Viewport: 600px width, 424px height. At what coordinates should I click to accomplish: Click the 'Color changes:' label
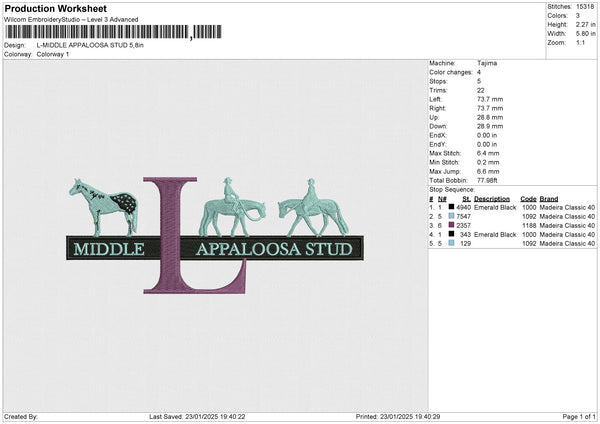click(x=451, y=72)
